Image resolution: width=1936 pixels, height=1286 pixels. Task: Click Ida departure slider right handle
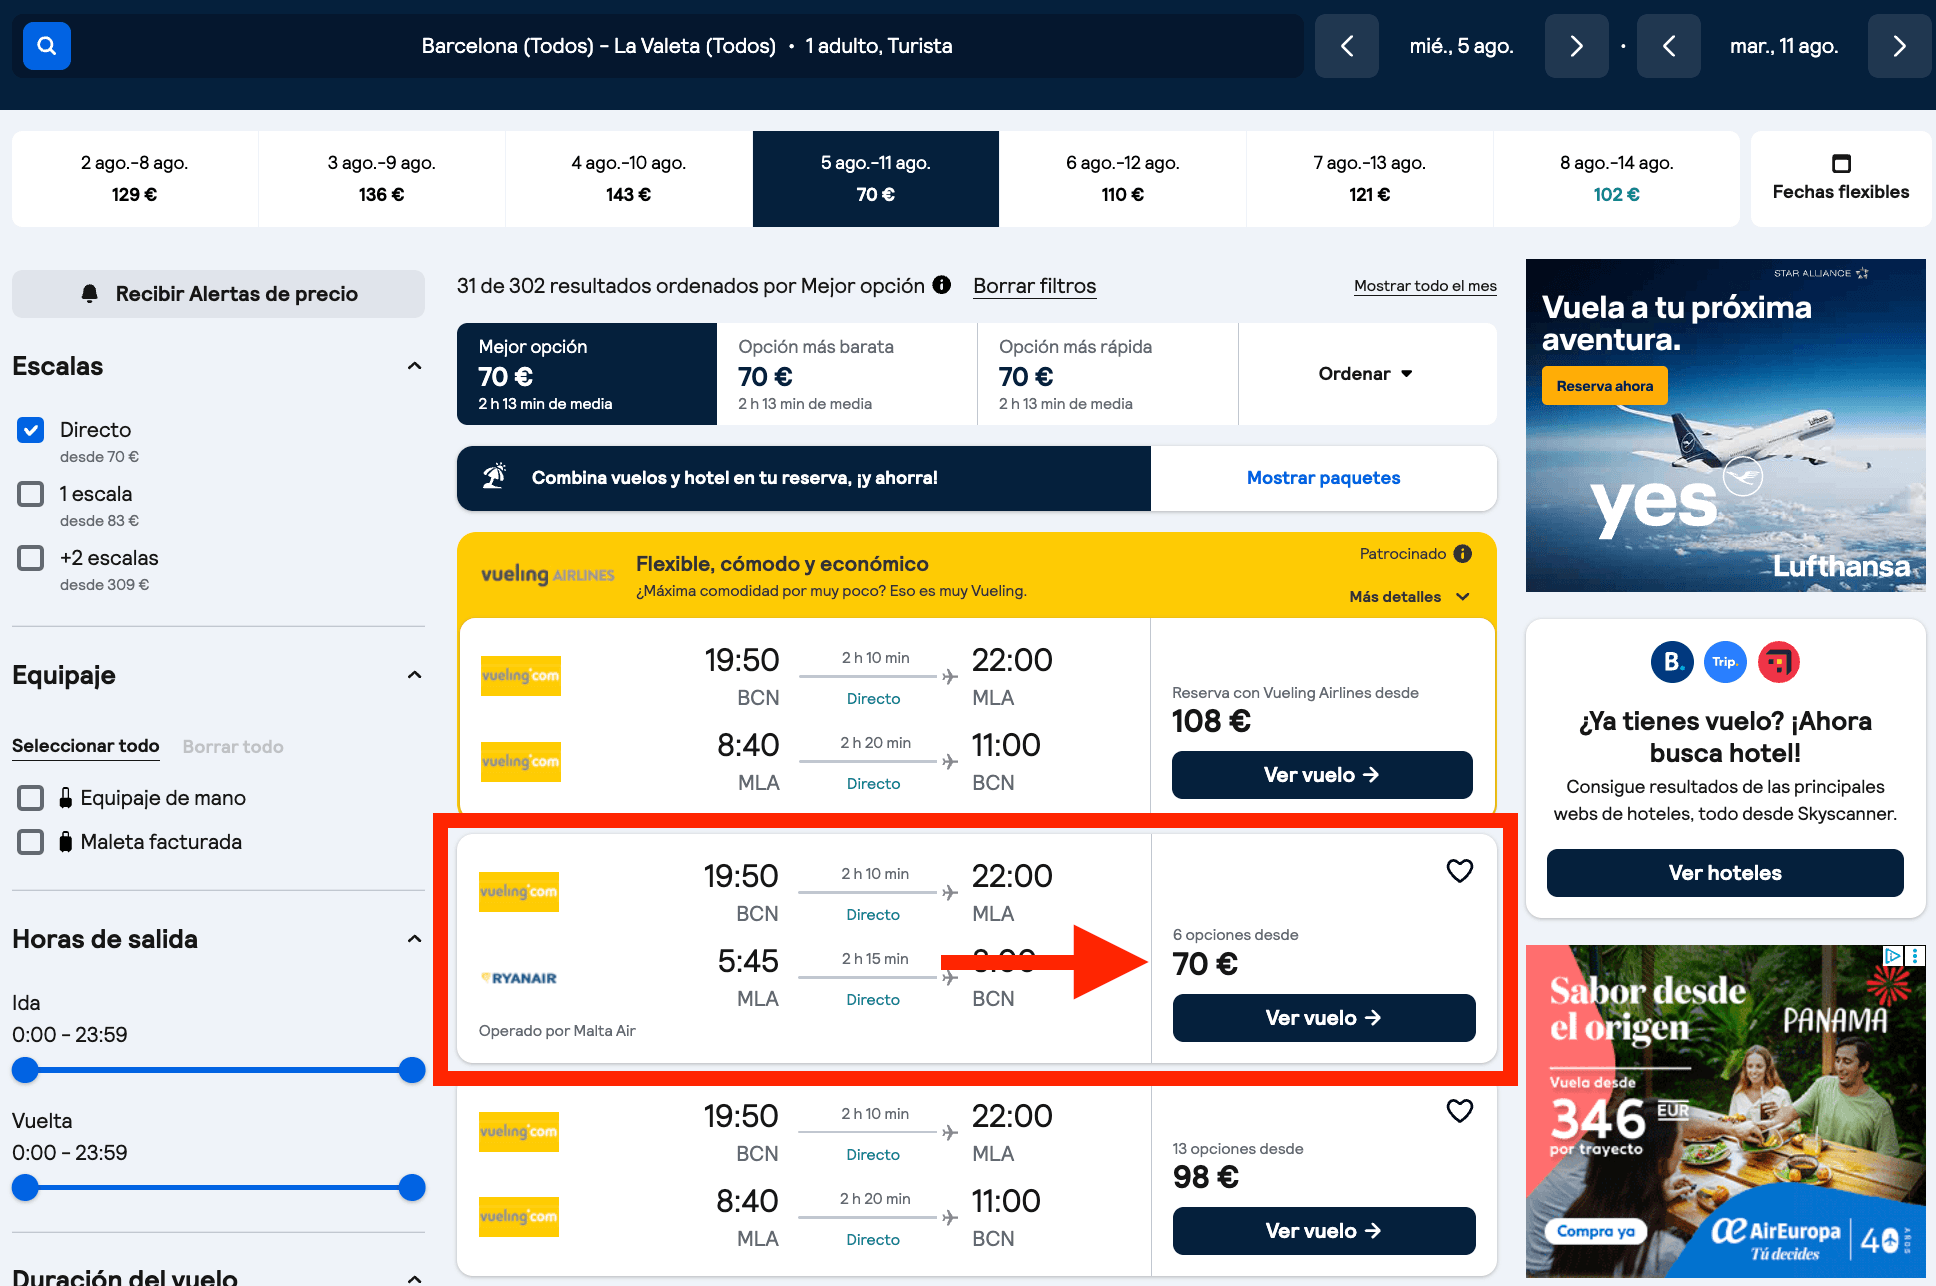pos(412,1070)
